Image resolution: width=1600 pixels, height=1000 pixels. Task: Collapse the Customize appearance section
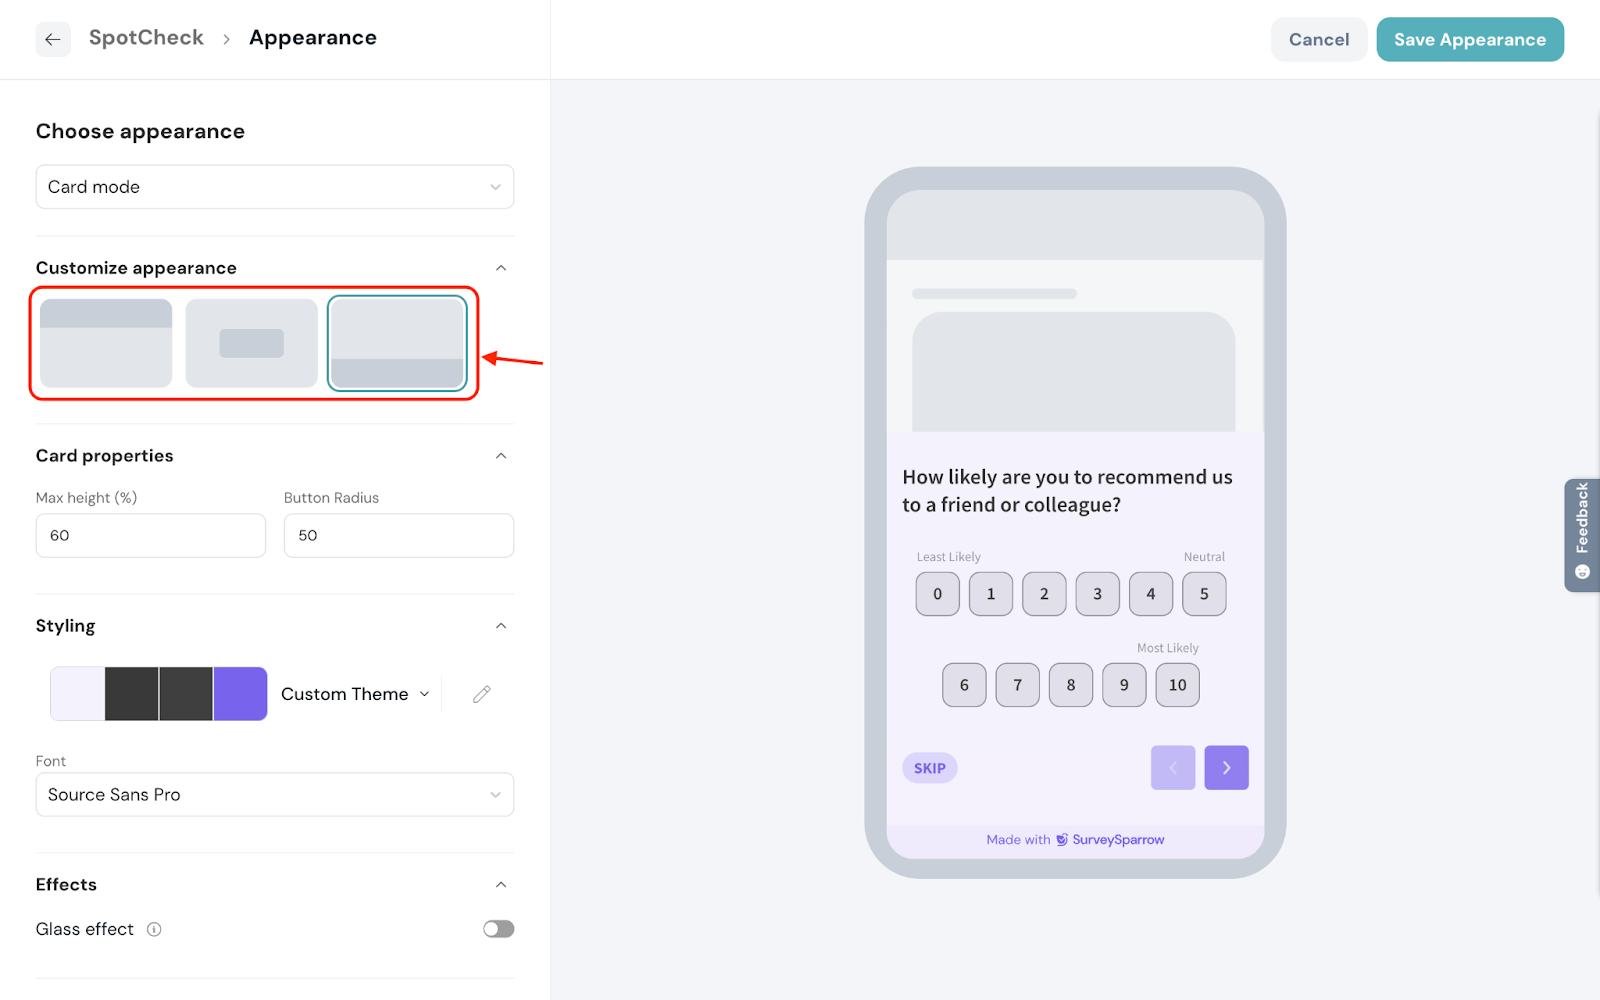pos(501,268)
